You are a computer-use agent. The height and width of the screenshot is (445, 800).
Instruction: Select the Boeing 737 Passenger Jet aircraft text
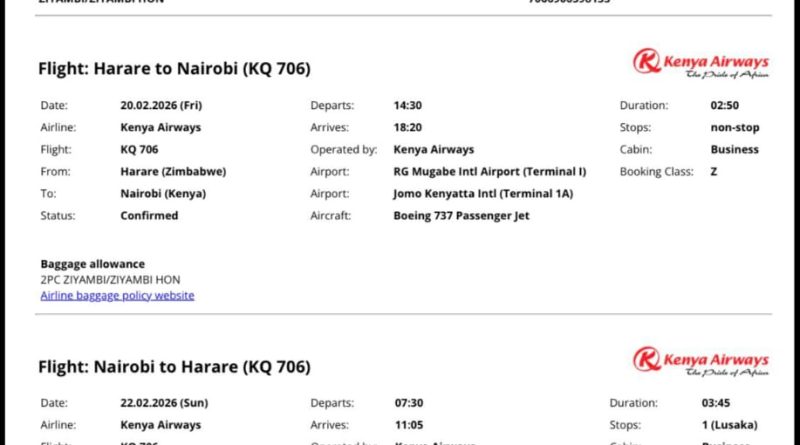[x=461, y=215]
